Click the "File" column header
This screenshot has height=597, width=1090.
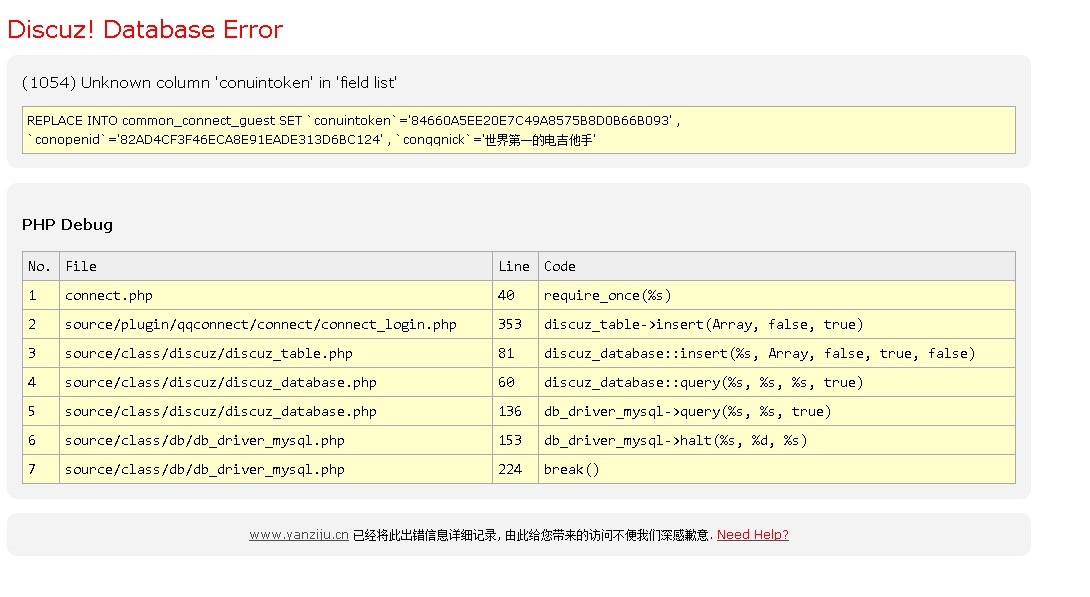coord(81,266)
